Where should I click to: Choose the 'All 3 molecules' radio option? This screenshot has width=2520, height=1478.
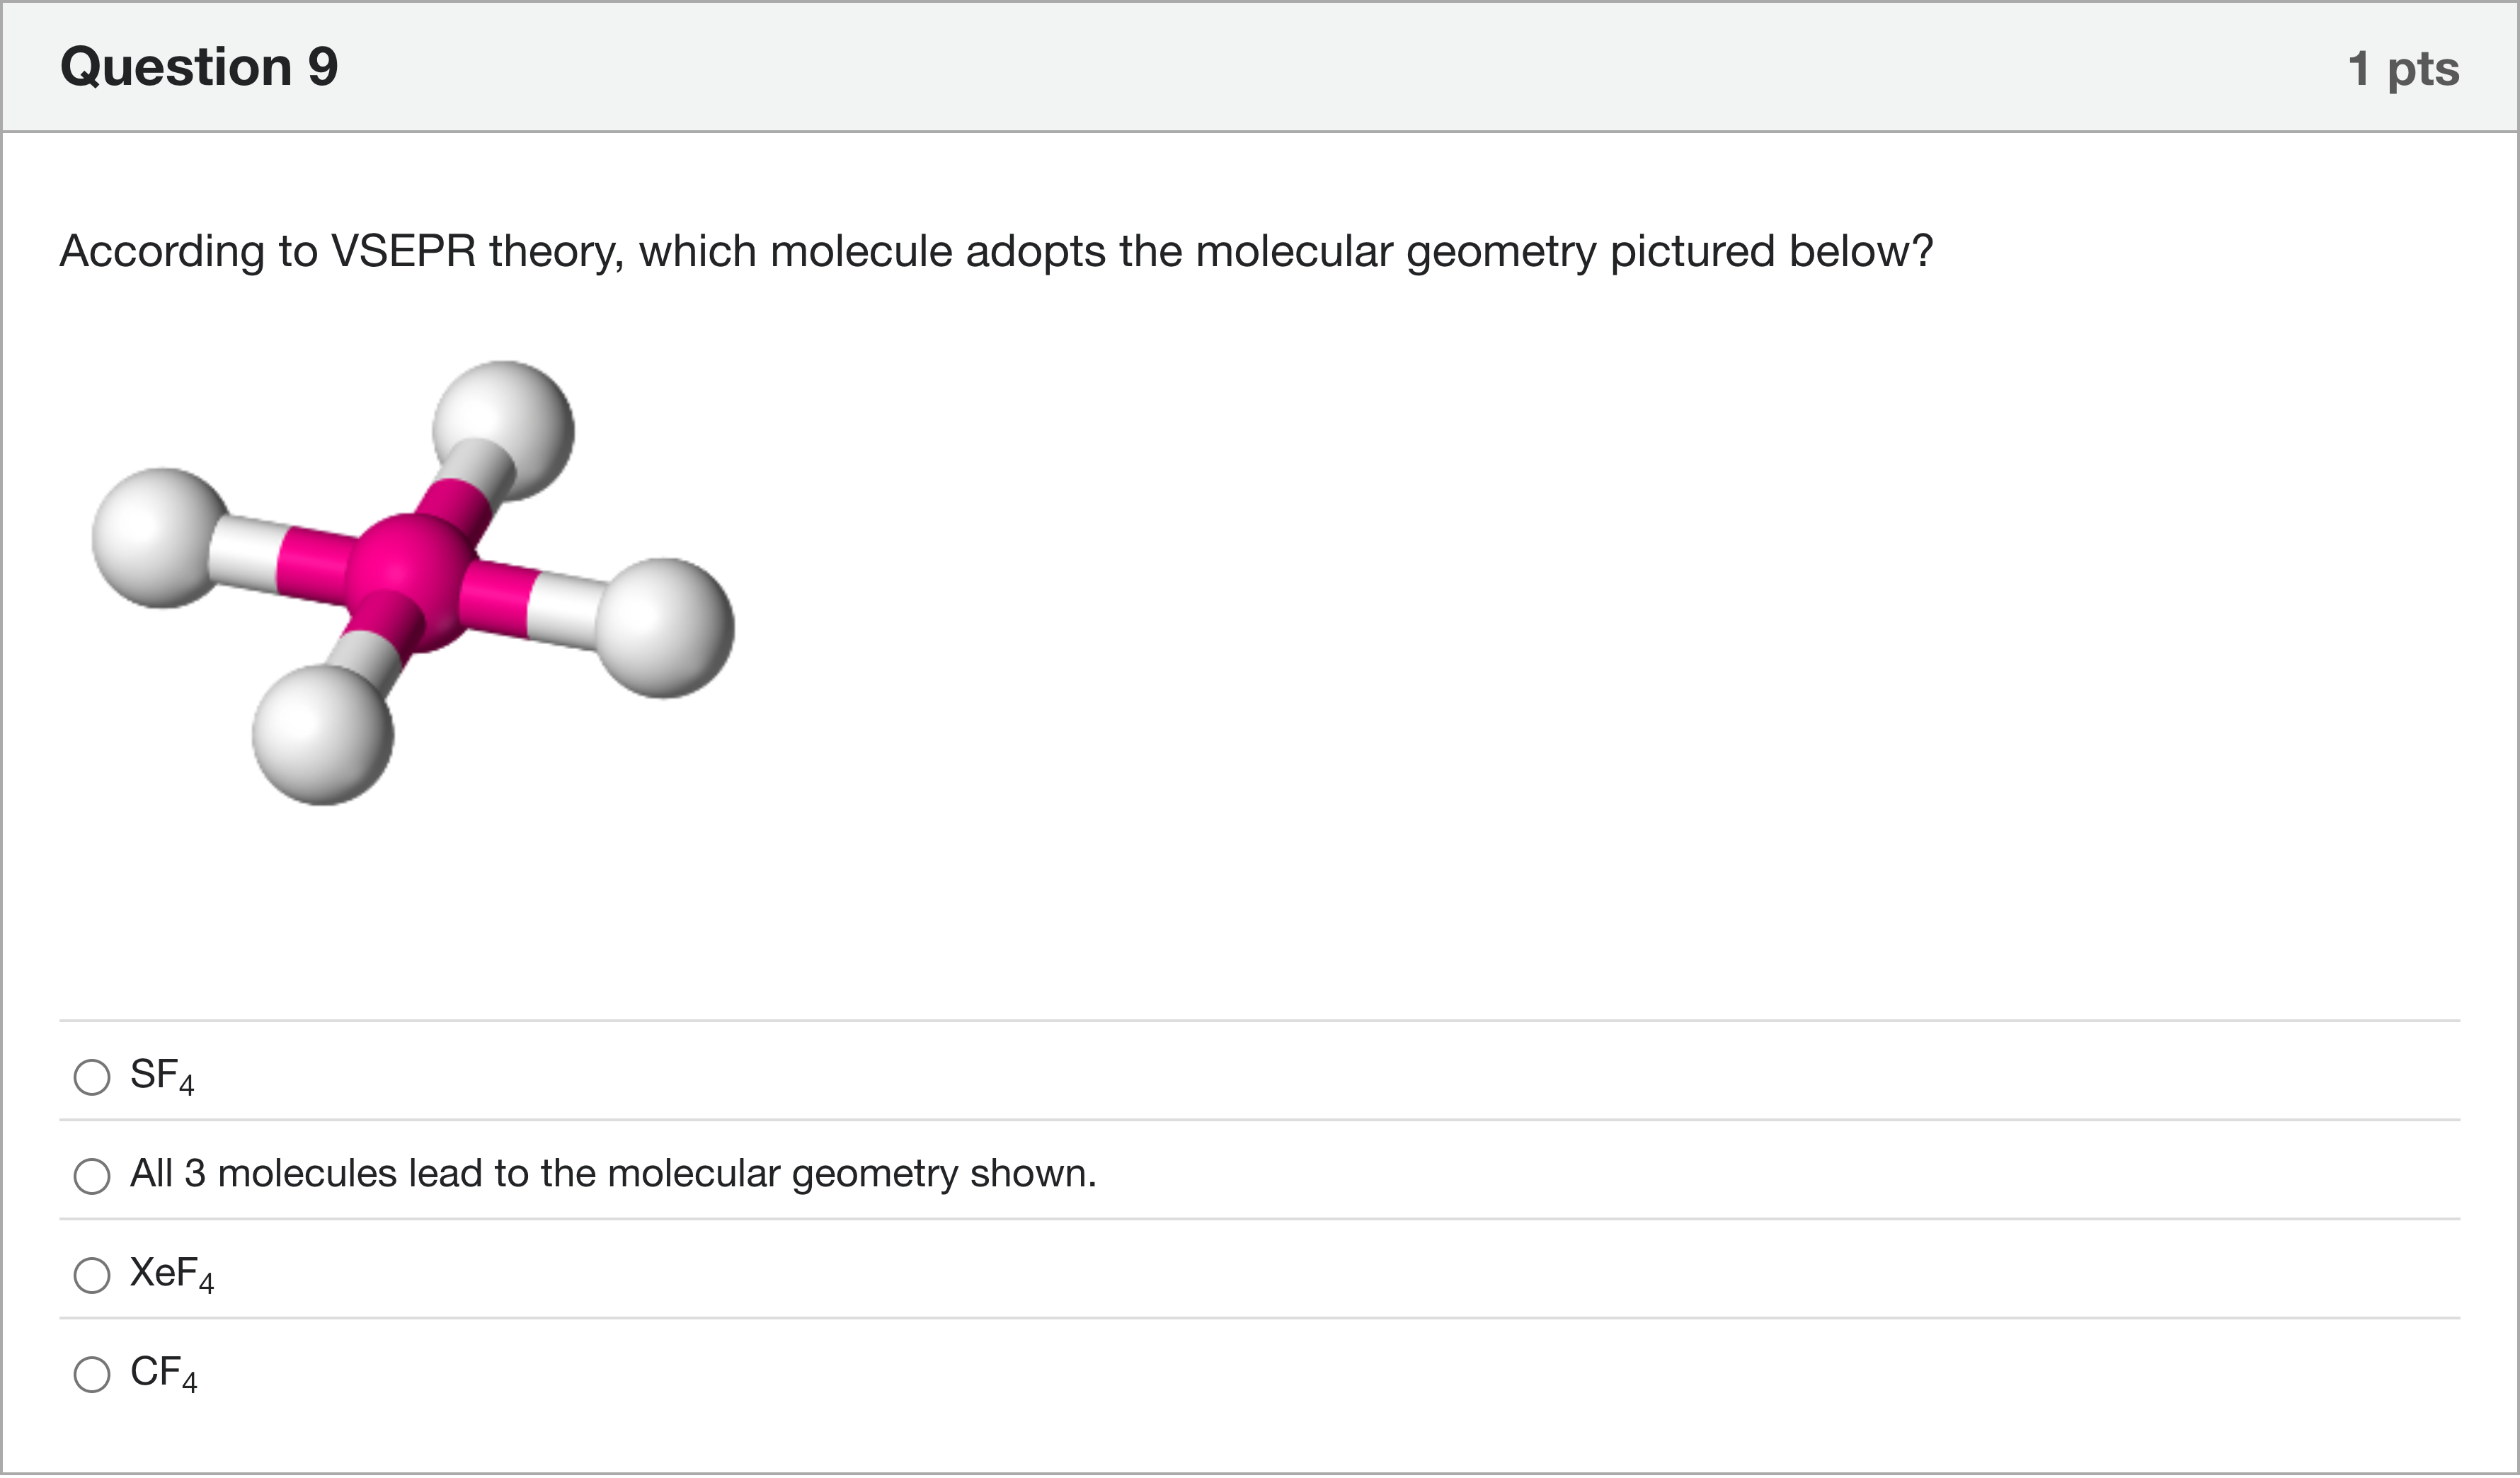(x=92, y=1177)
